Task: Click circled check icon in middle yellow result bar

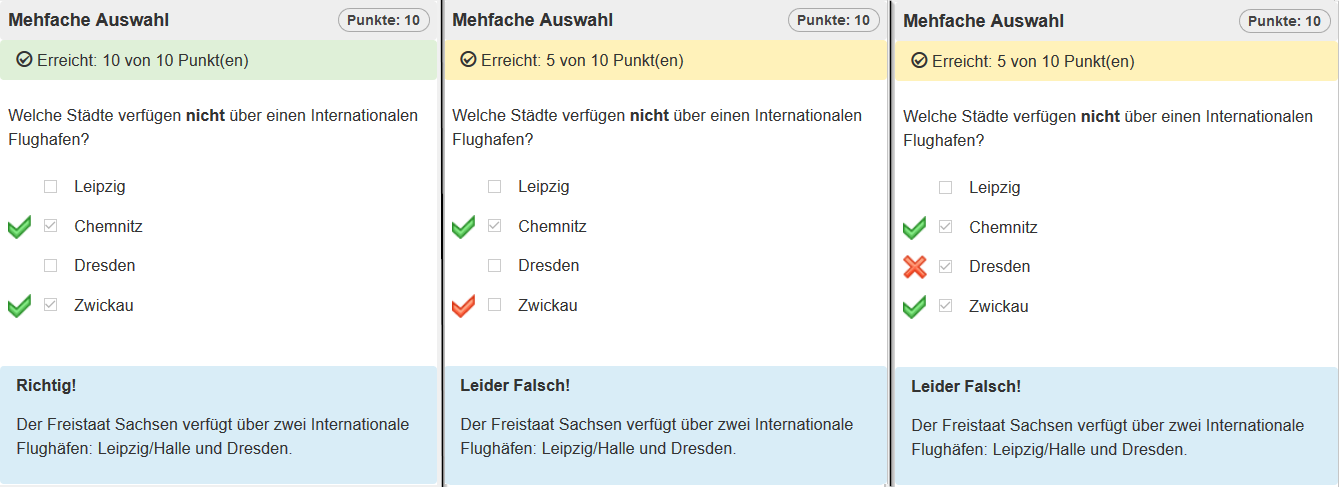Action: [x=468, y=60]
